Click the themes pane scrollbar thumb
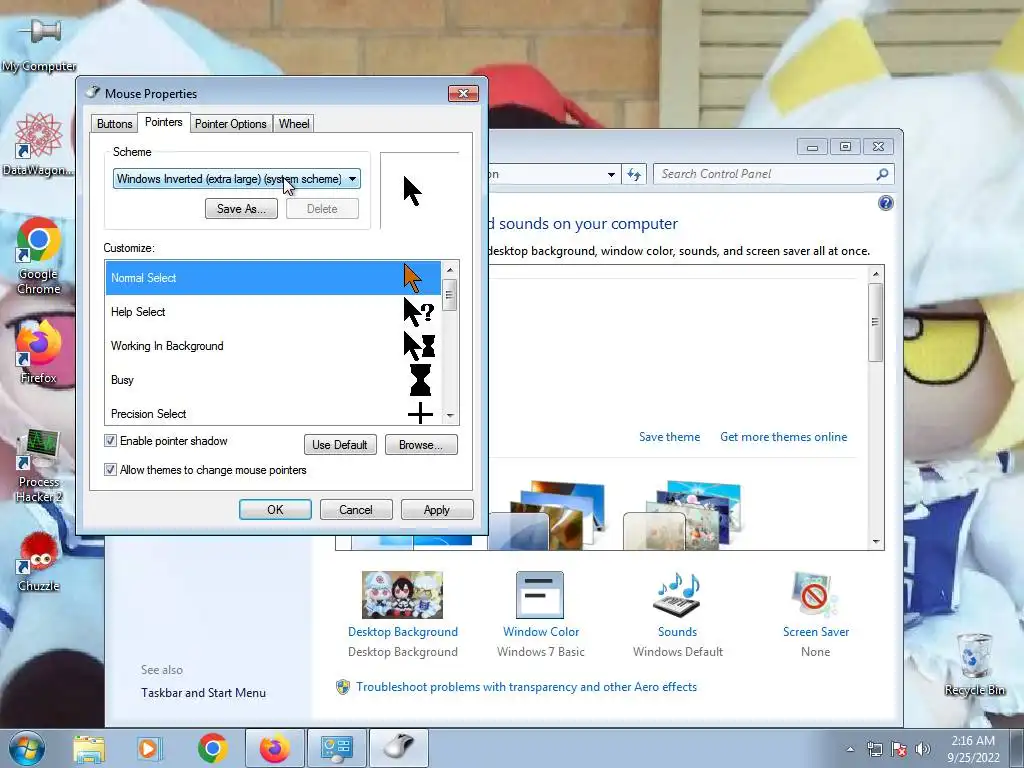This screenshot has height=768, width=1024. click(876, 321)
